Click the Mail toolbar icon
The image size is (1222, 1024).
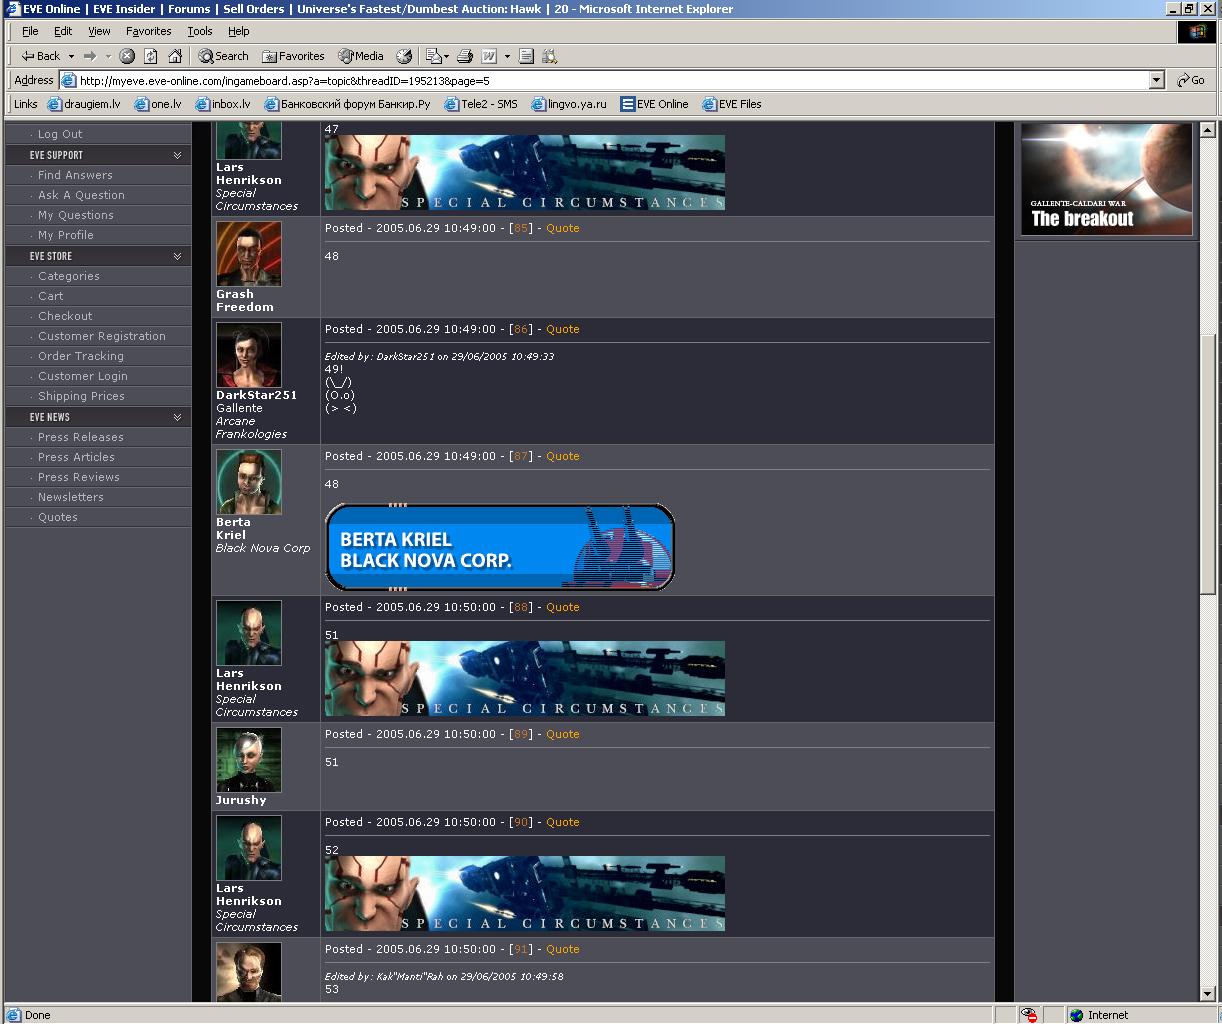[x=433, y=56]
